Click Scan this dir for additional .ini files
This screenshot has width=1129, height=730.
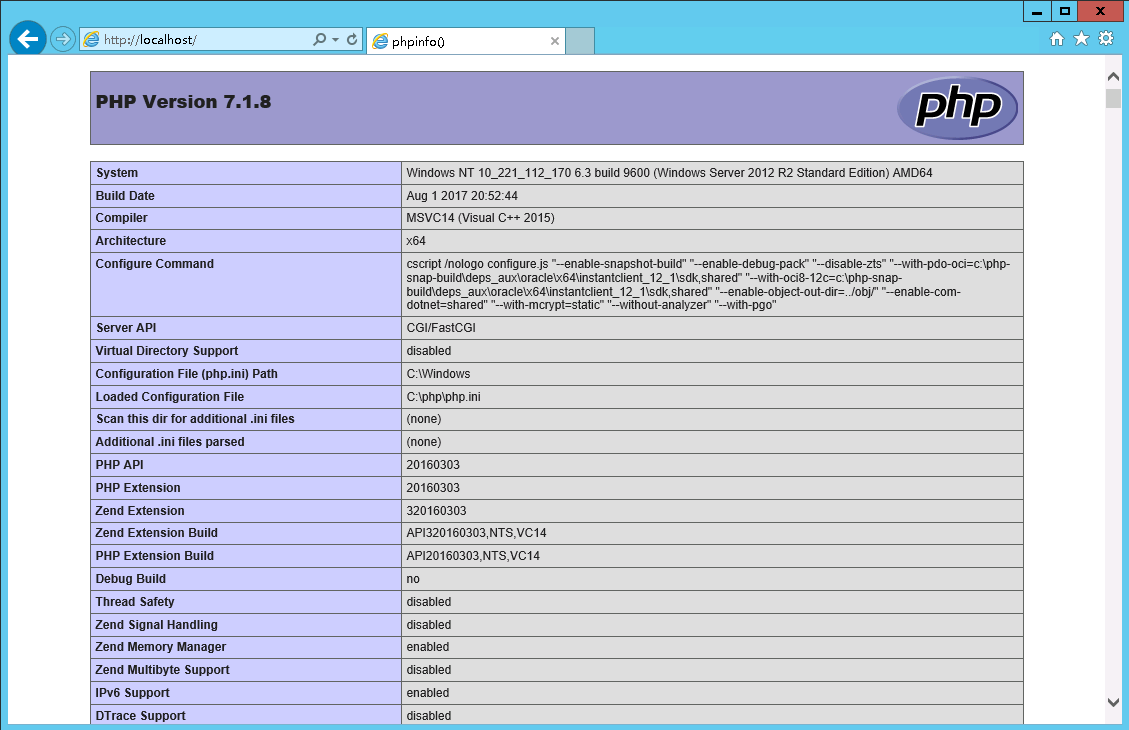pyautogui.click(x=195, y=418)
